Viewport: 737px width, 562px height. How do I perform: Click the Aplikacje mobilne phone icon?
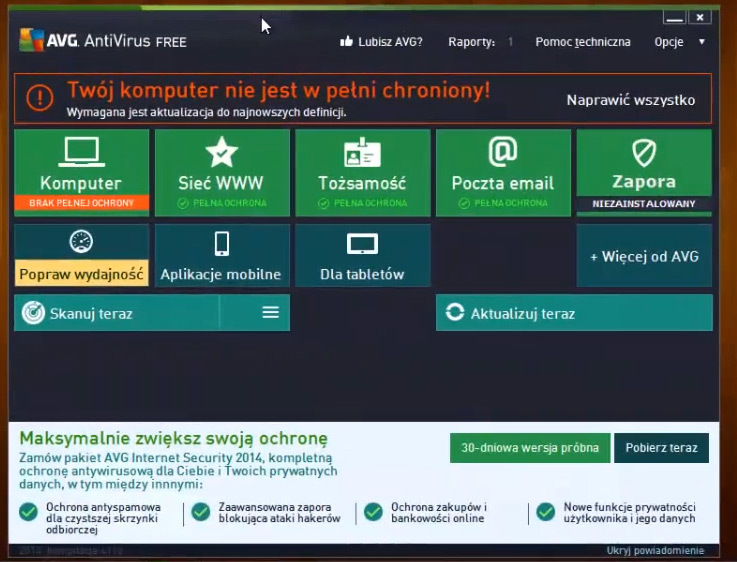tap(222, 244)
